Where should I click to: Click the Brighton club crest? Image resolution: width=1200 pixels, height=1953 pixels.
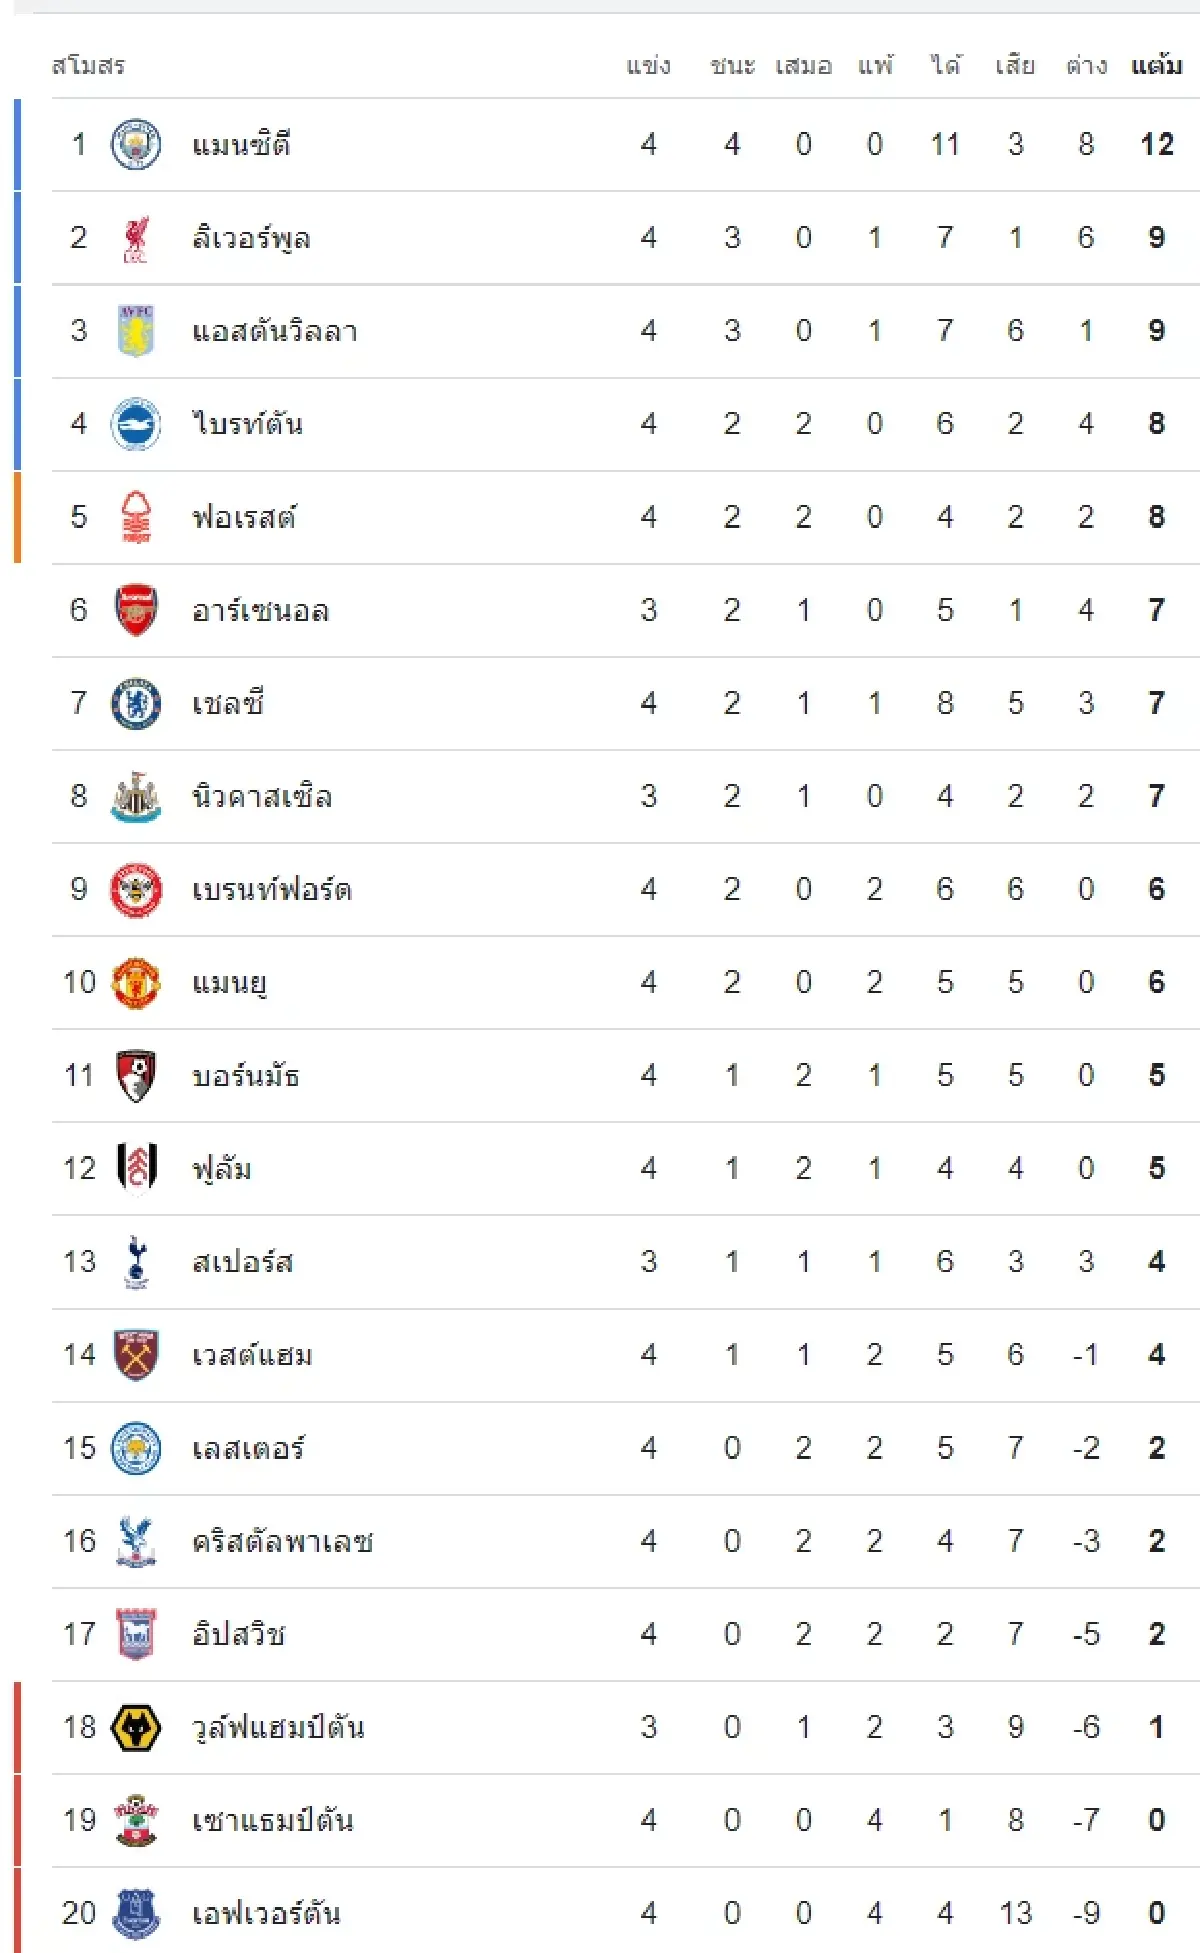pyautogui.click(x=135, y=424)
